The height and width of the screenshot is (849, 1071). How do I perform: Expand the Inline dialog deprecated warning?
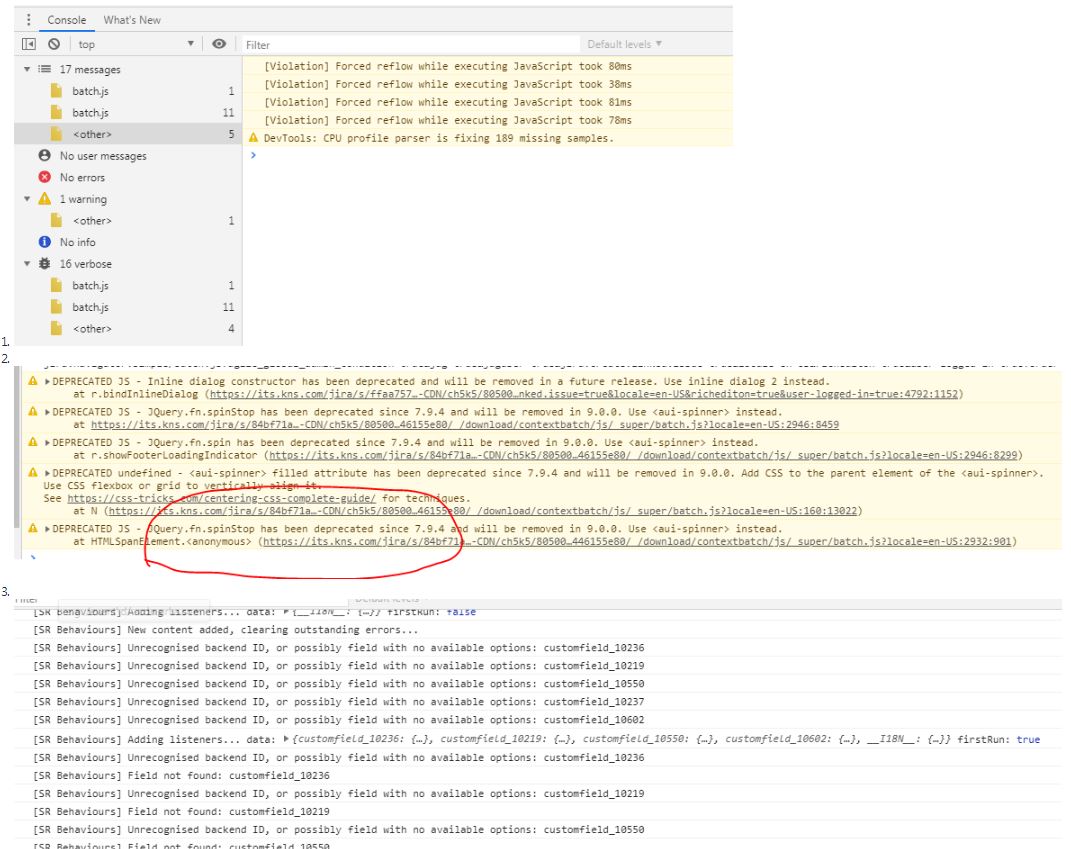(x=47, y=382)
